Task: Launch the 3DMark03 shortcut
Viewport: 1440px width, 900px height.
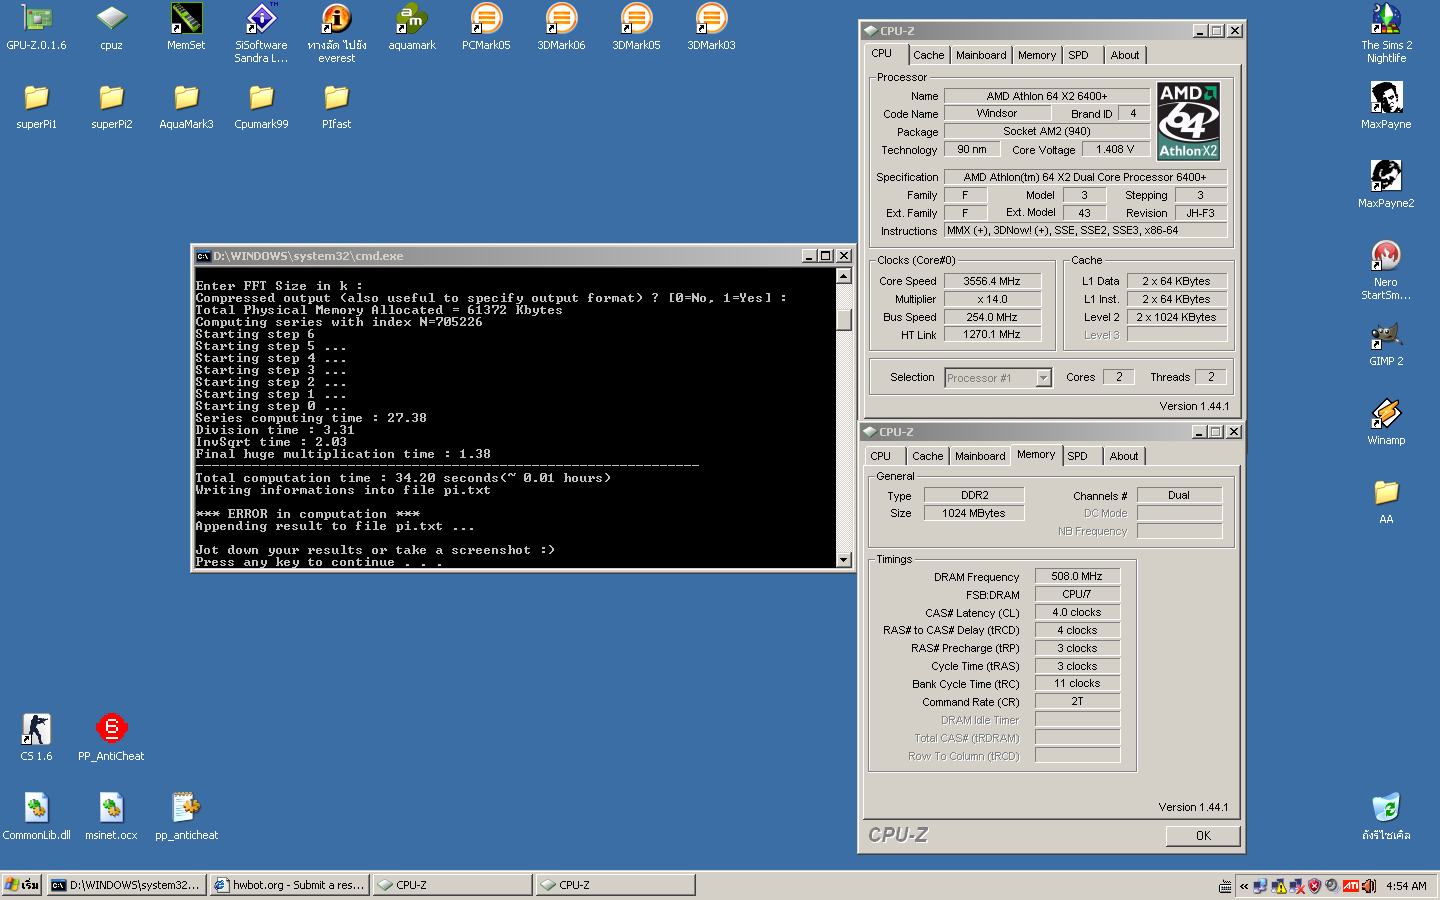Action: pyautogui.click(x=711, y=27)
